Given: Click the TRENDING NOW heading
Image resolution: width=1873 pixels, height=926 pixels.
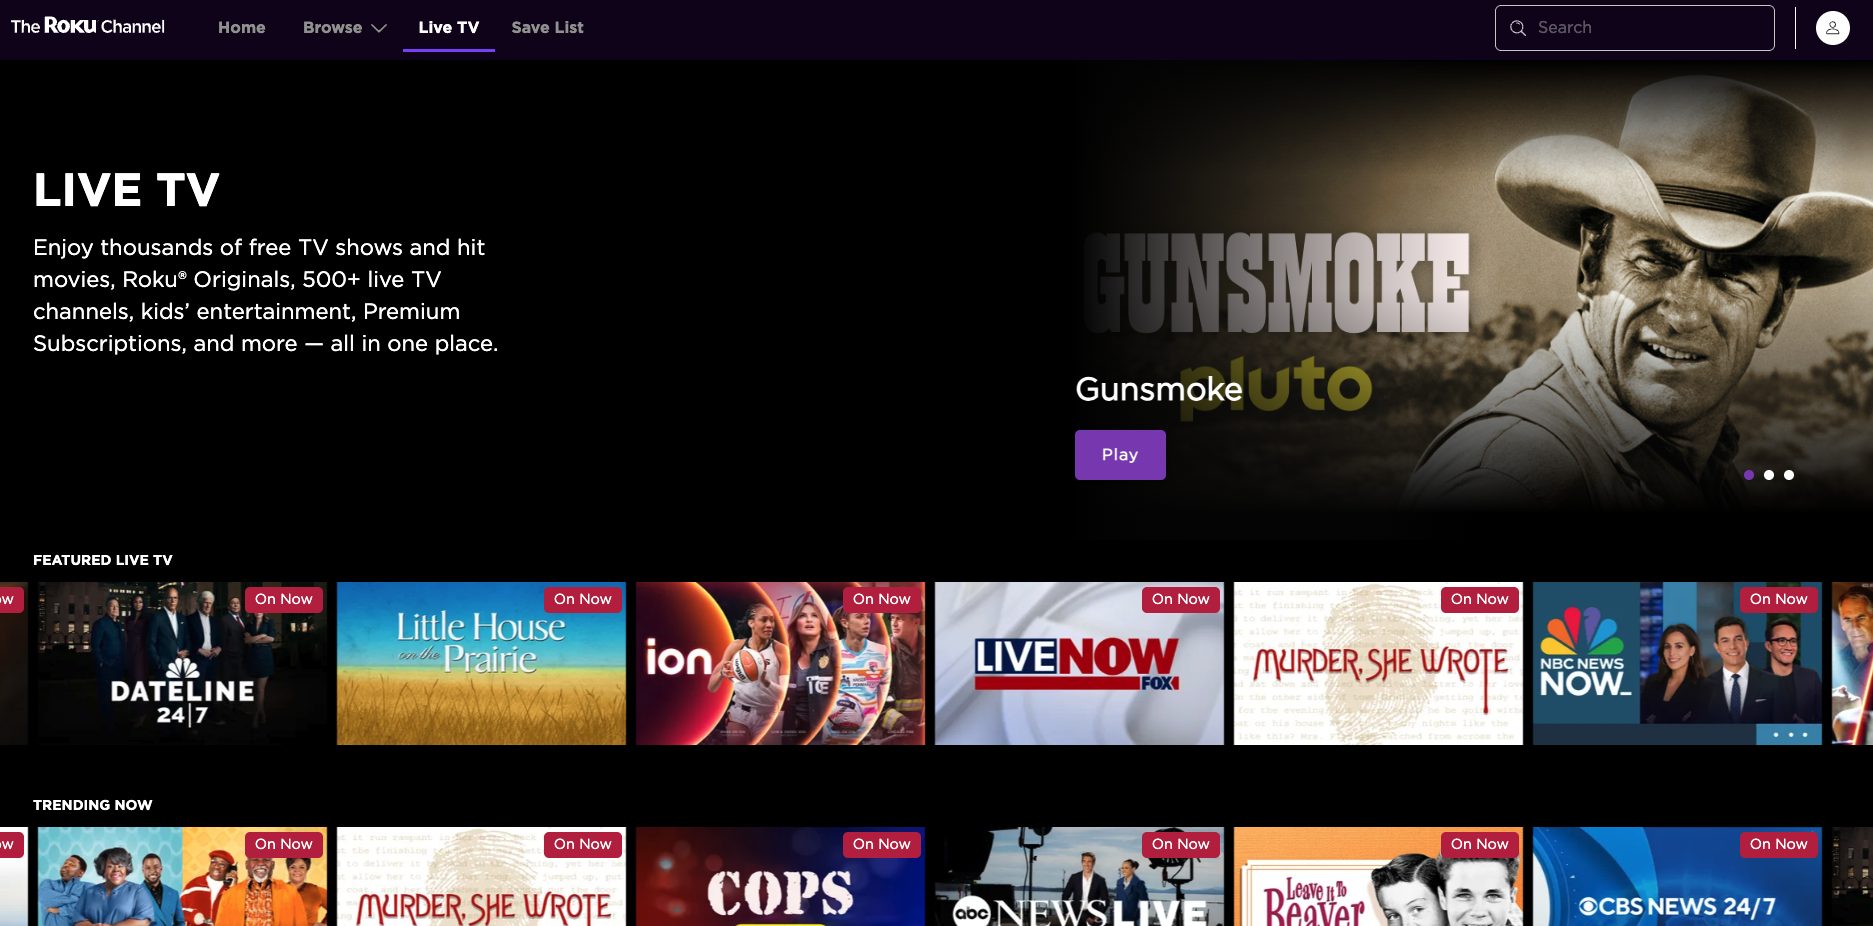Looking at the screenshot, I should (93, 805).
